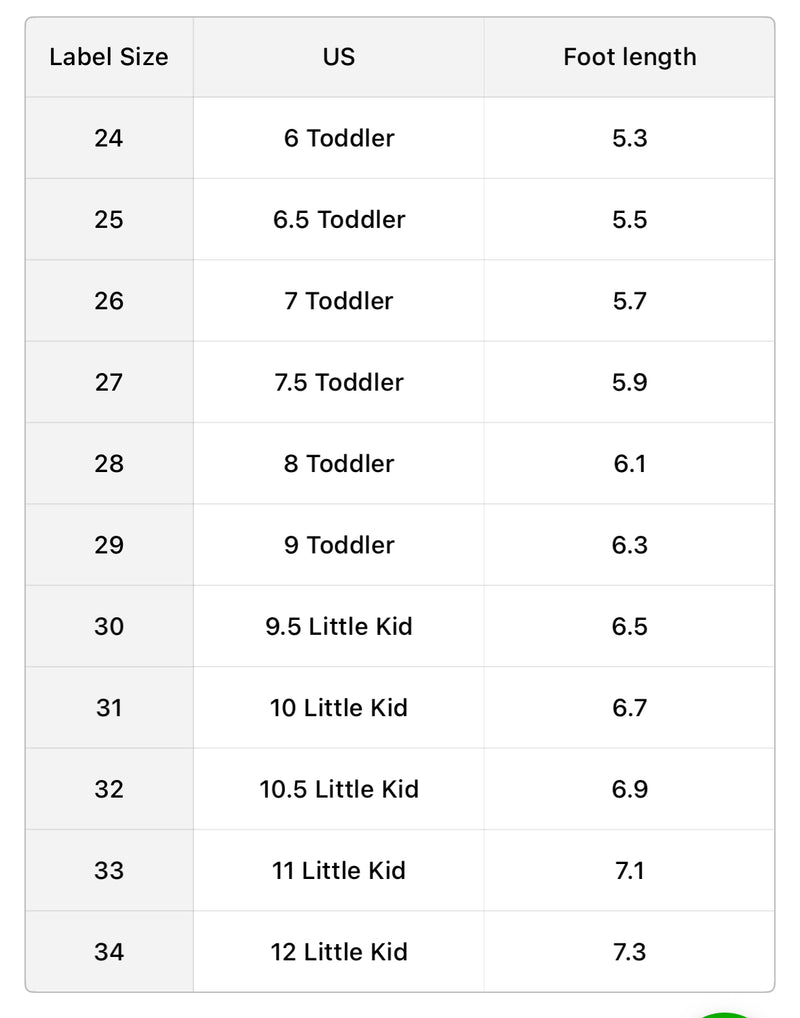800x1018 pixels.
Task: Select label size 26 cell
Action: pyautogui.click(x=109, y=301)
